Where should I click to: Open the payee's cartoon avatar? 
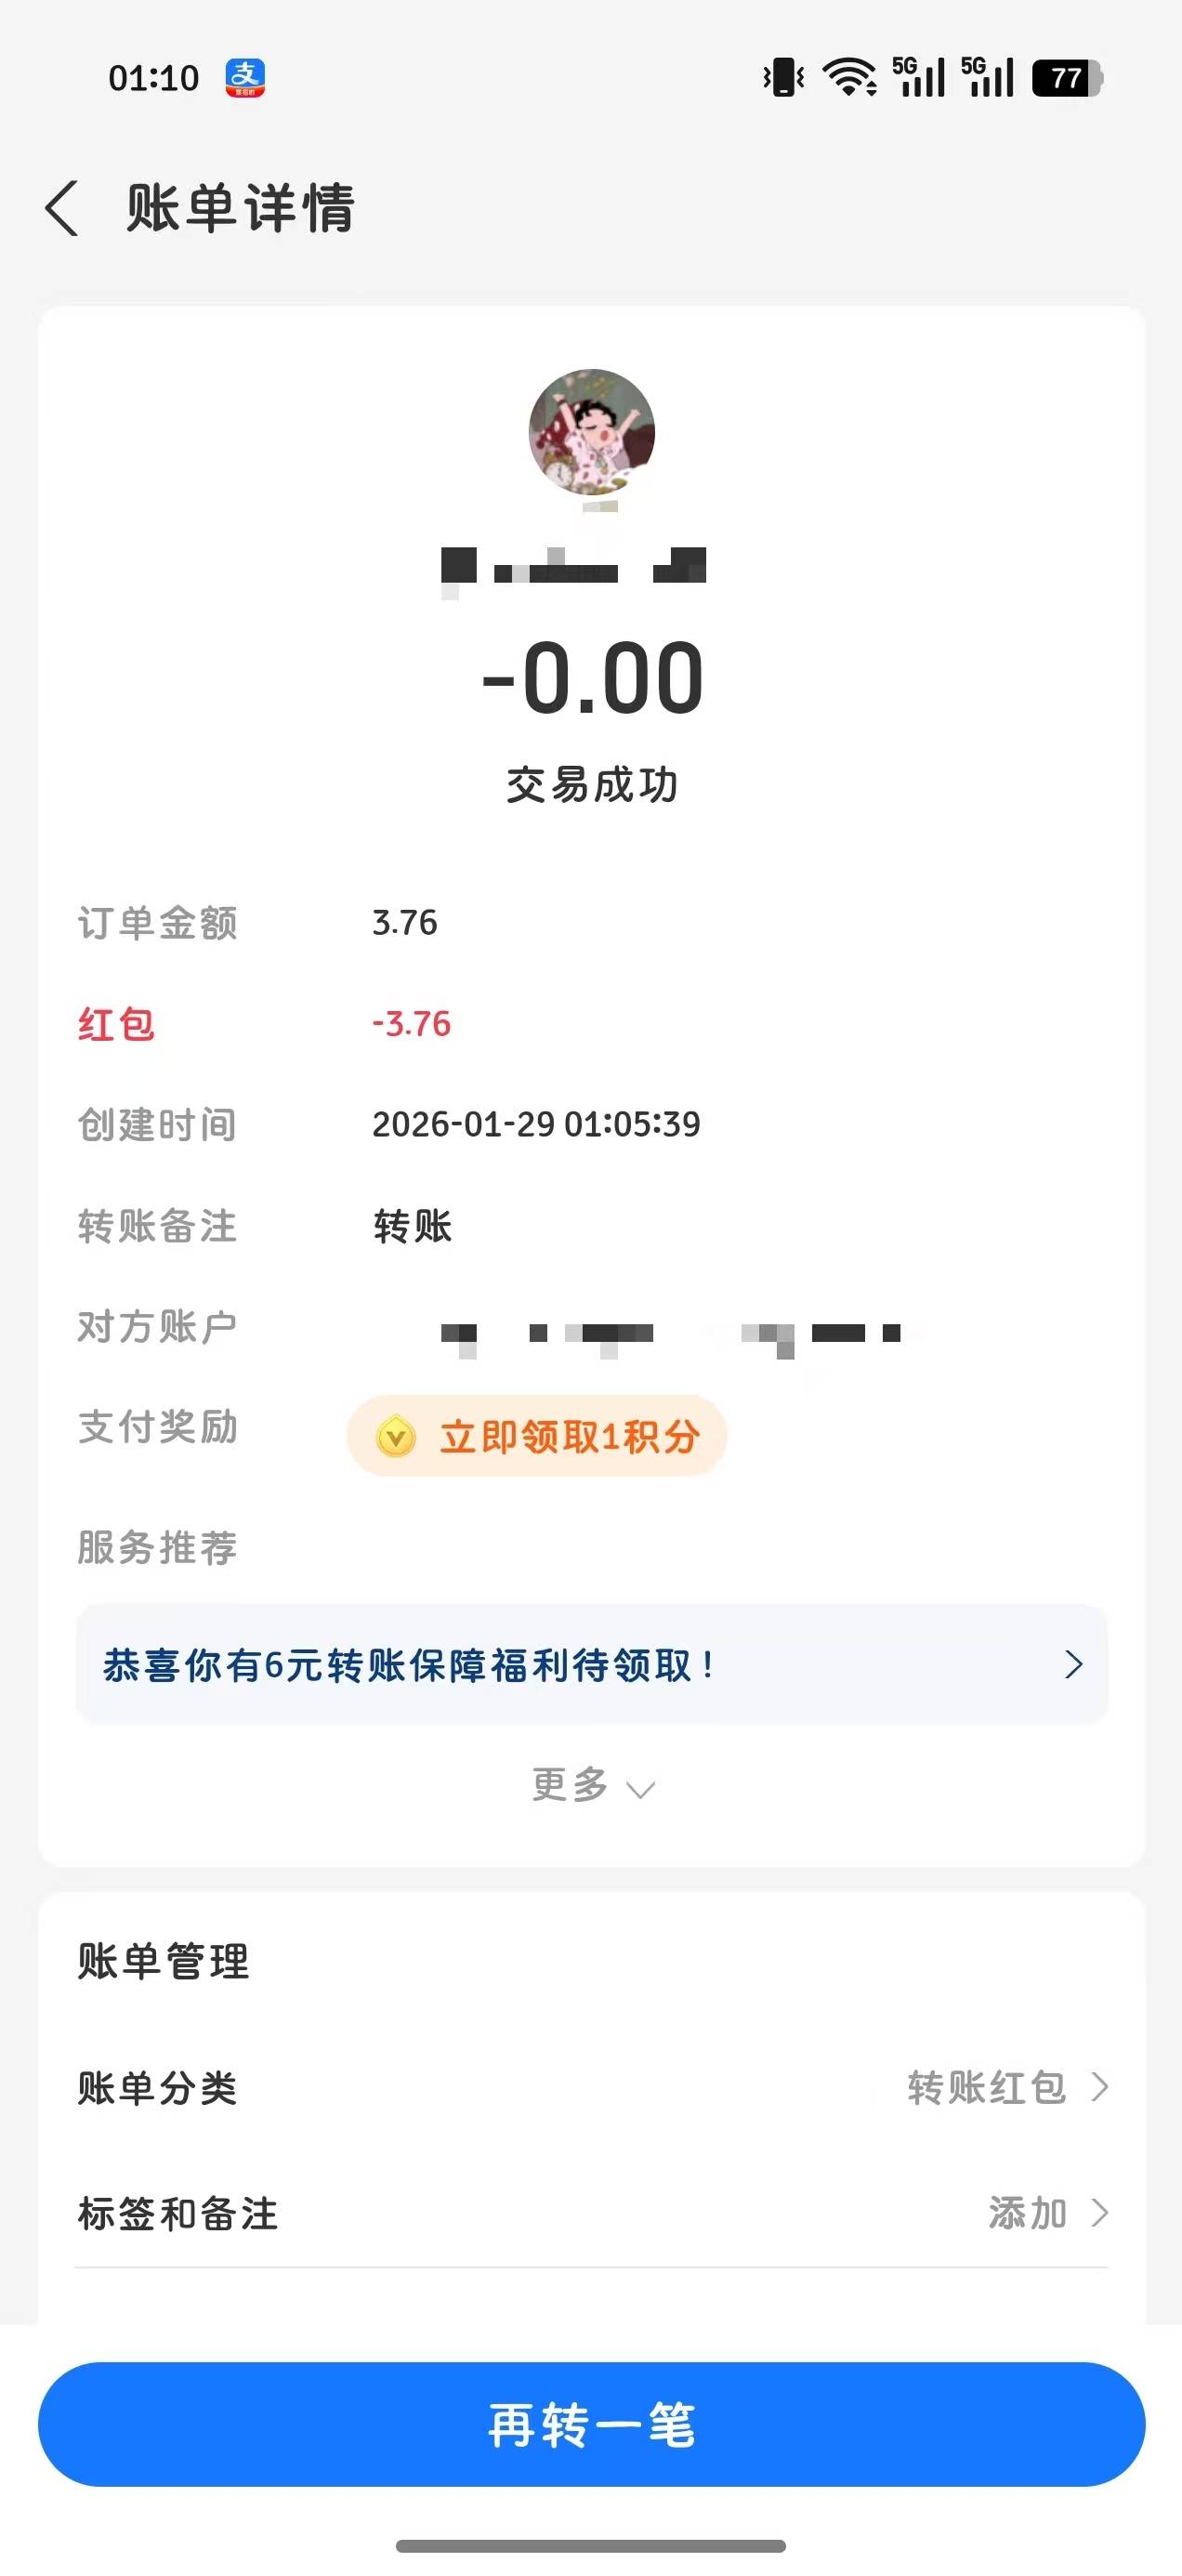(x=591, y=431)
